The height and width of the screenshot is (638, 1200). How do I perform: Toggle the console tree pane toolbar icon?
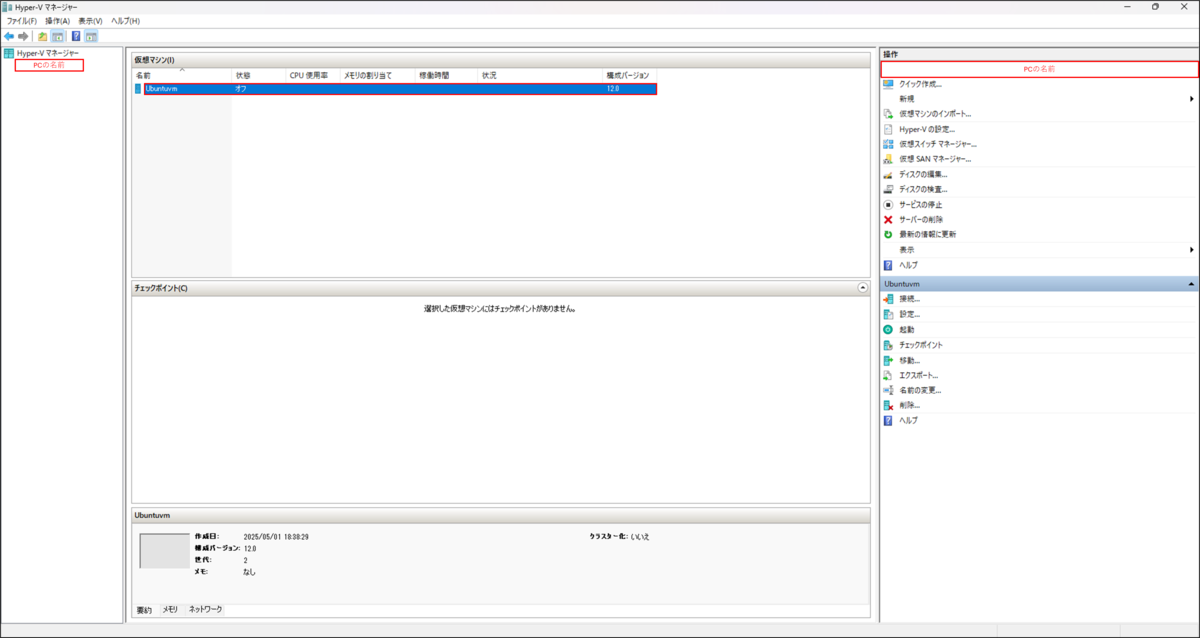[58, 36]
